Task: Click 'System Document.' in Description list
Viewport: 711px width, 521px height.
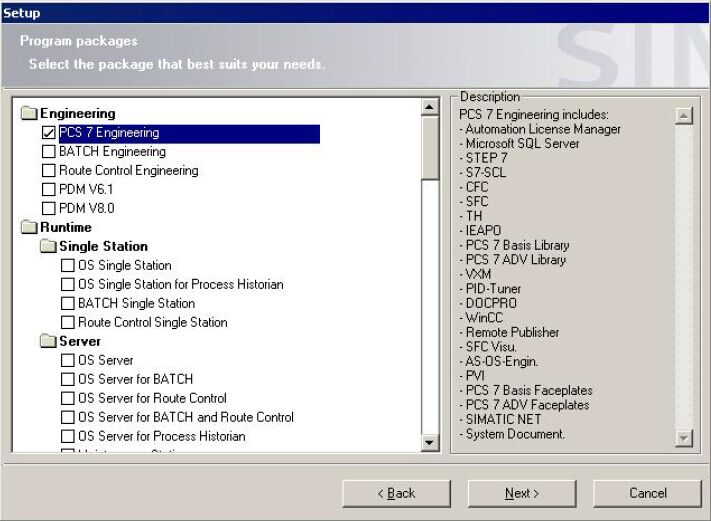Action: (x=515, y=434)
